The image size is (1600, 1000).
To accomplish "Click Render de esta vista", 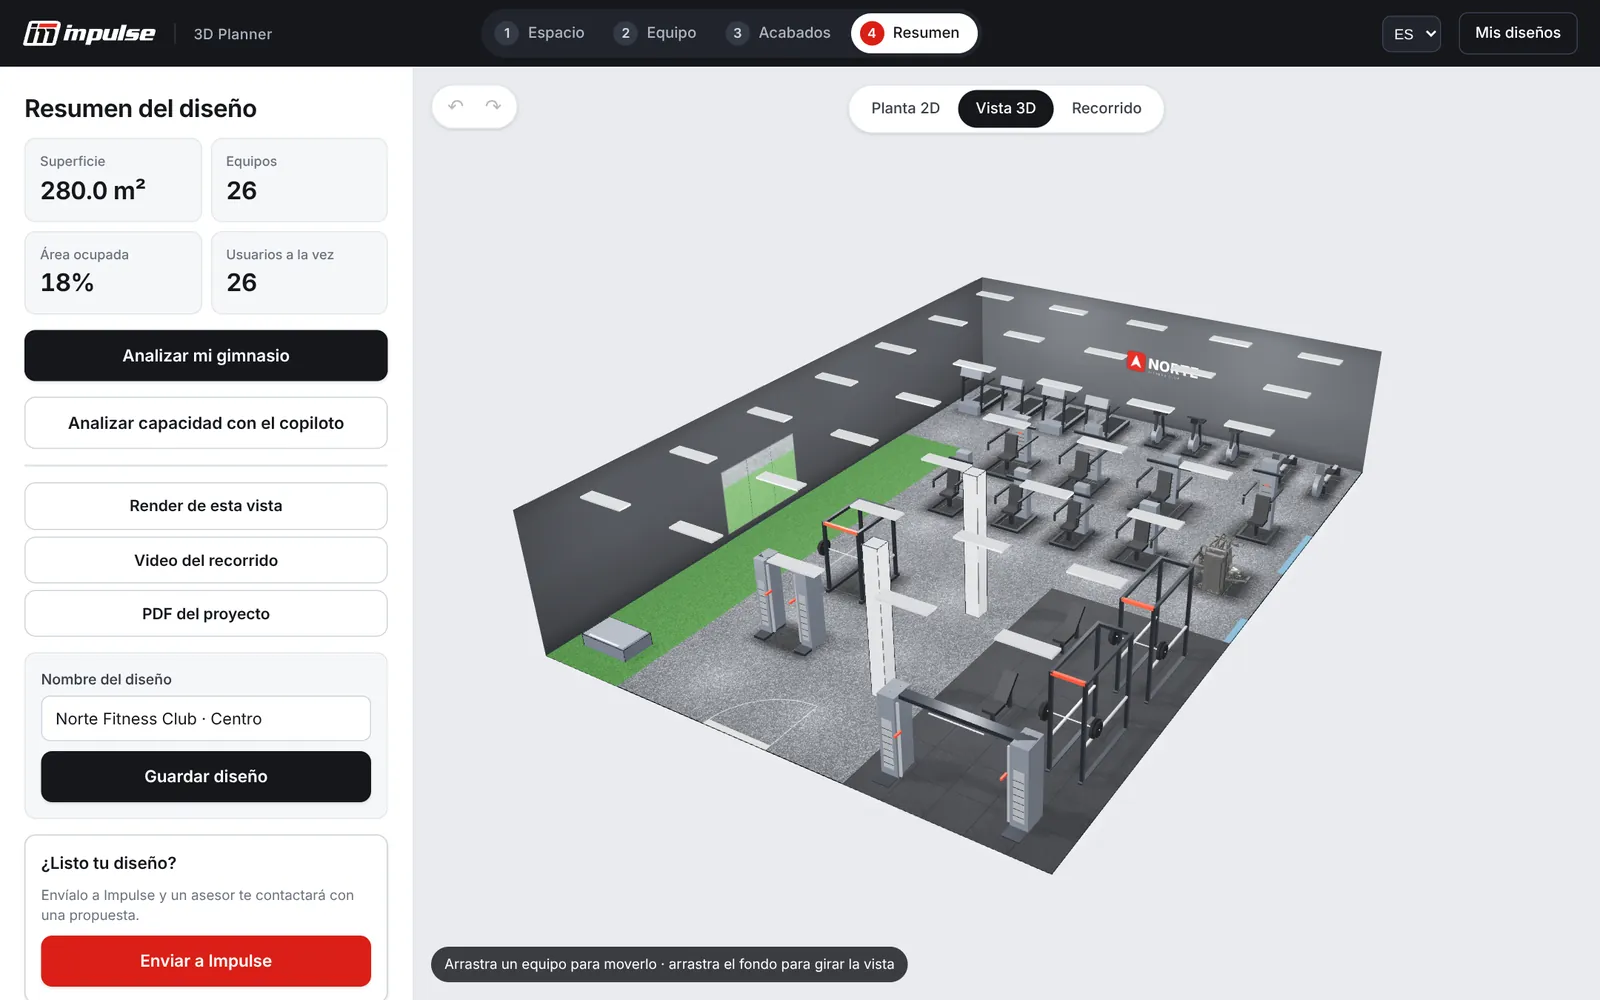I will [206, 506].
